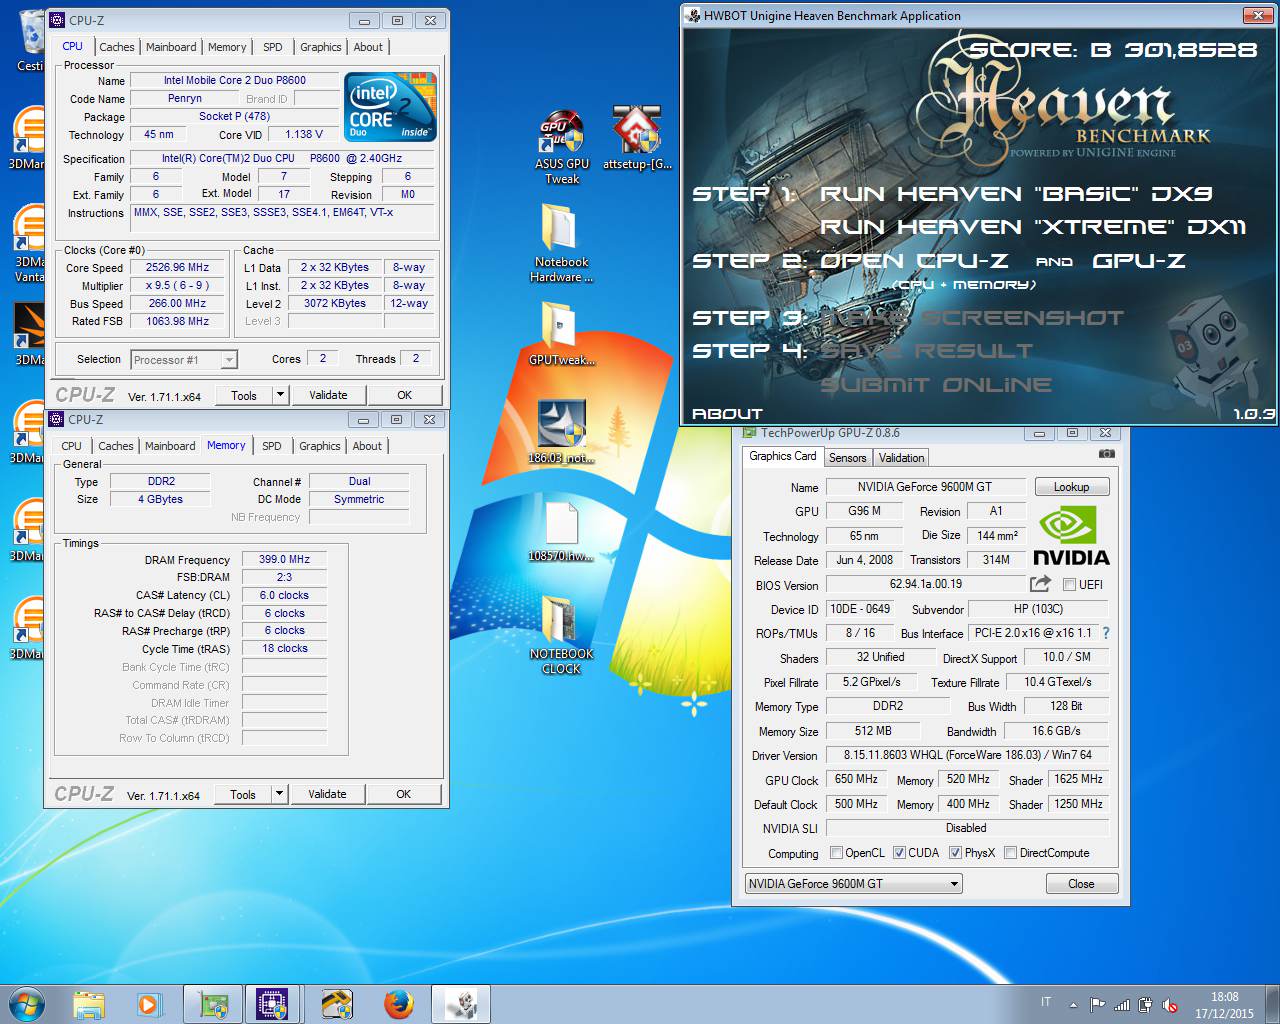Screen dimensions: 1280x1024
Task: Click the network signal tray icon
Action: (1122, 1005)
